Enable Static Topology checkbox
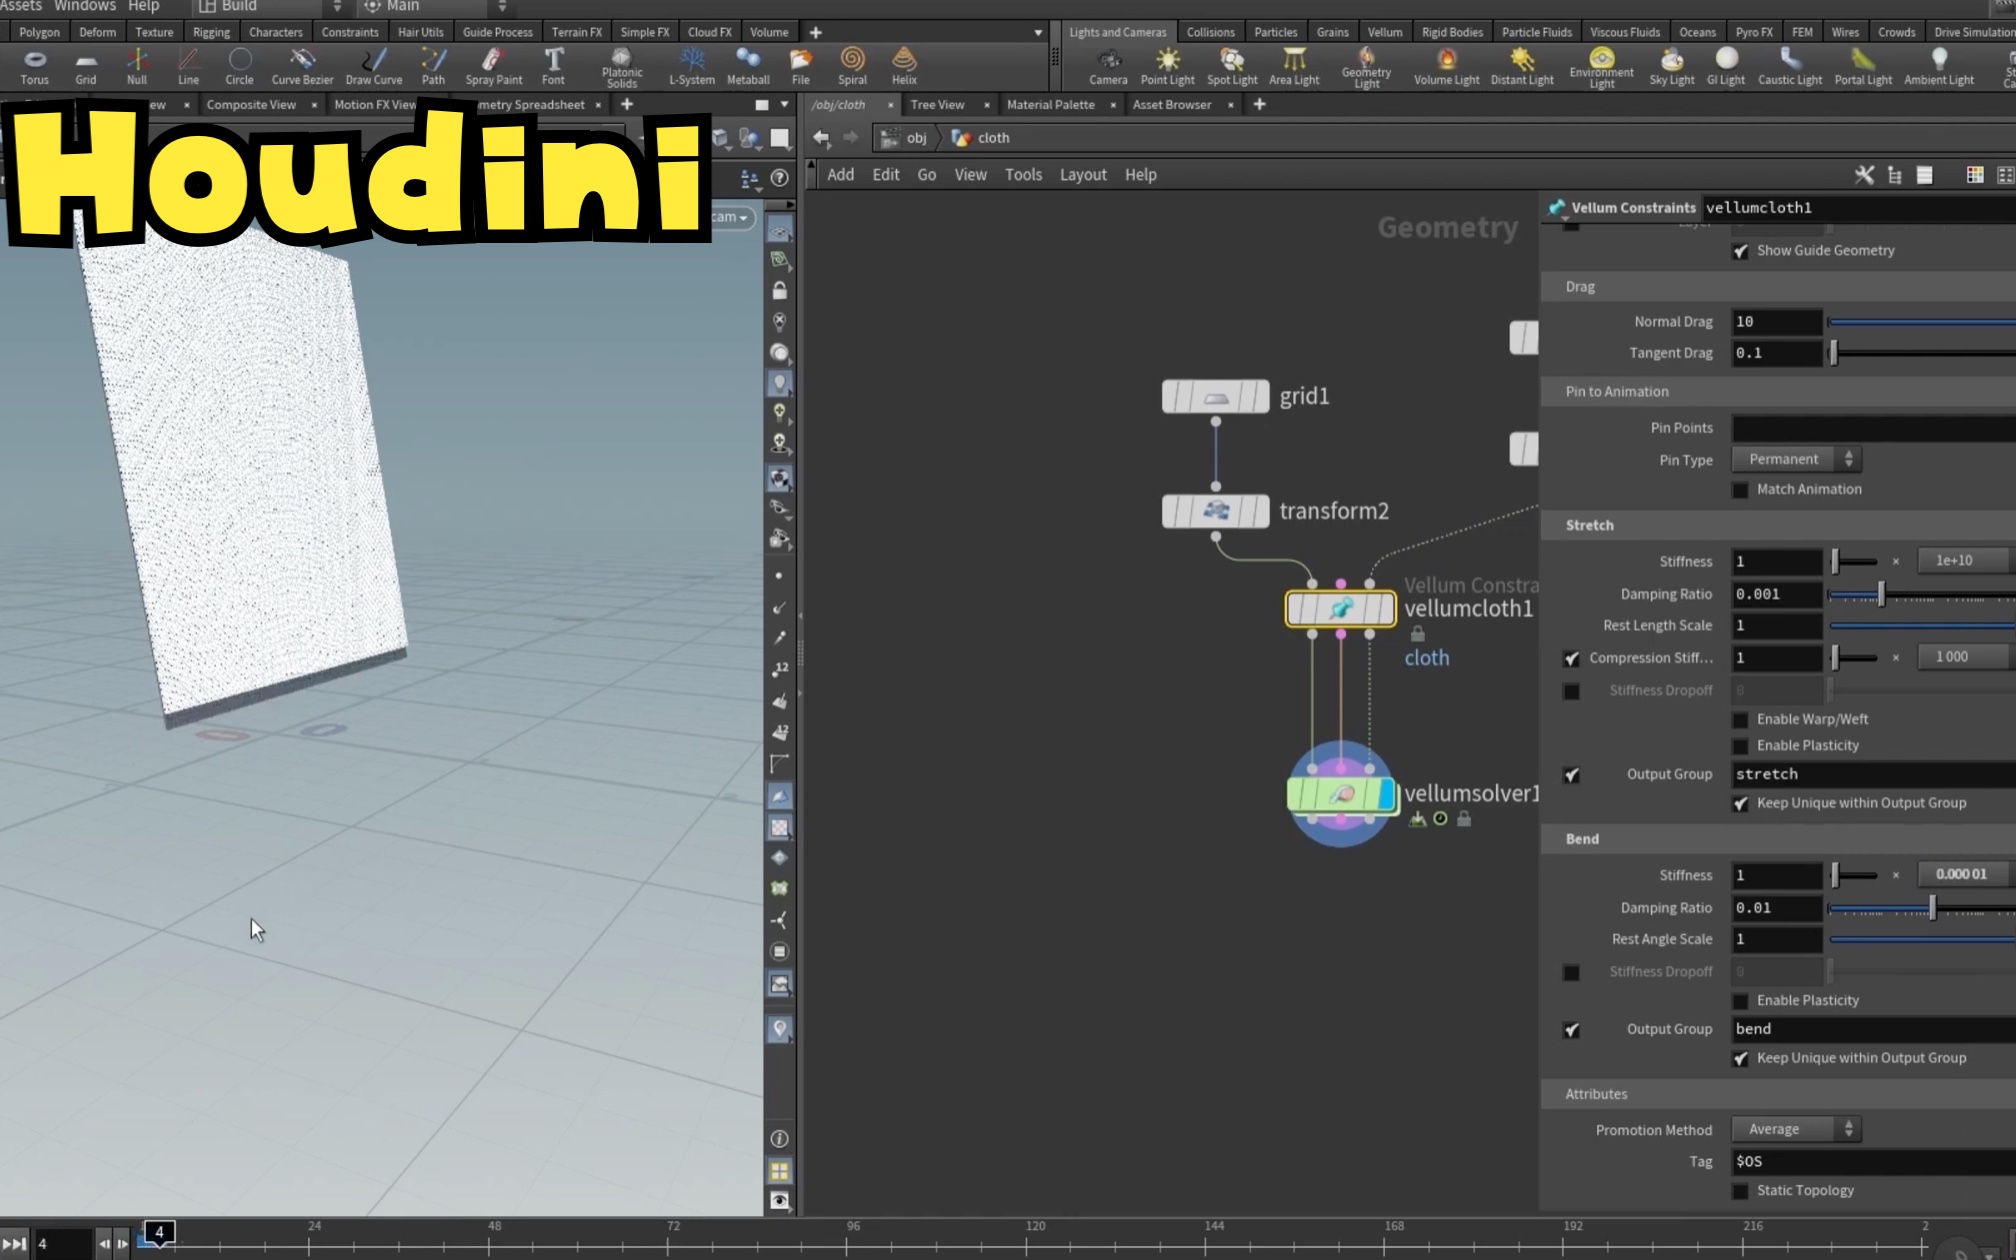 (x=1740, y=1191)
